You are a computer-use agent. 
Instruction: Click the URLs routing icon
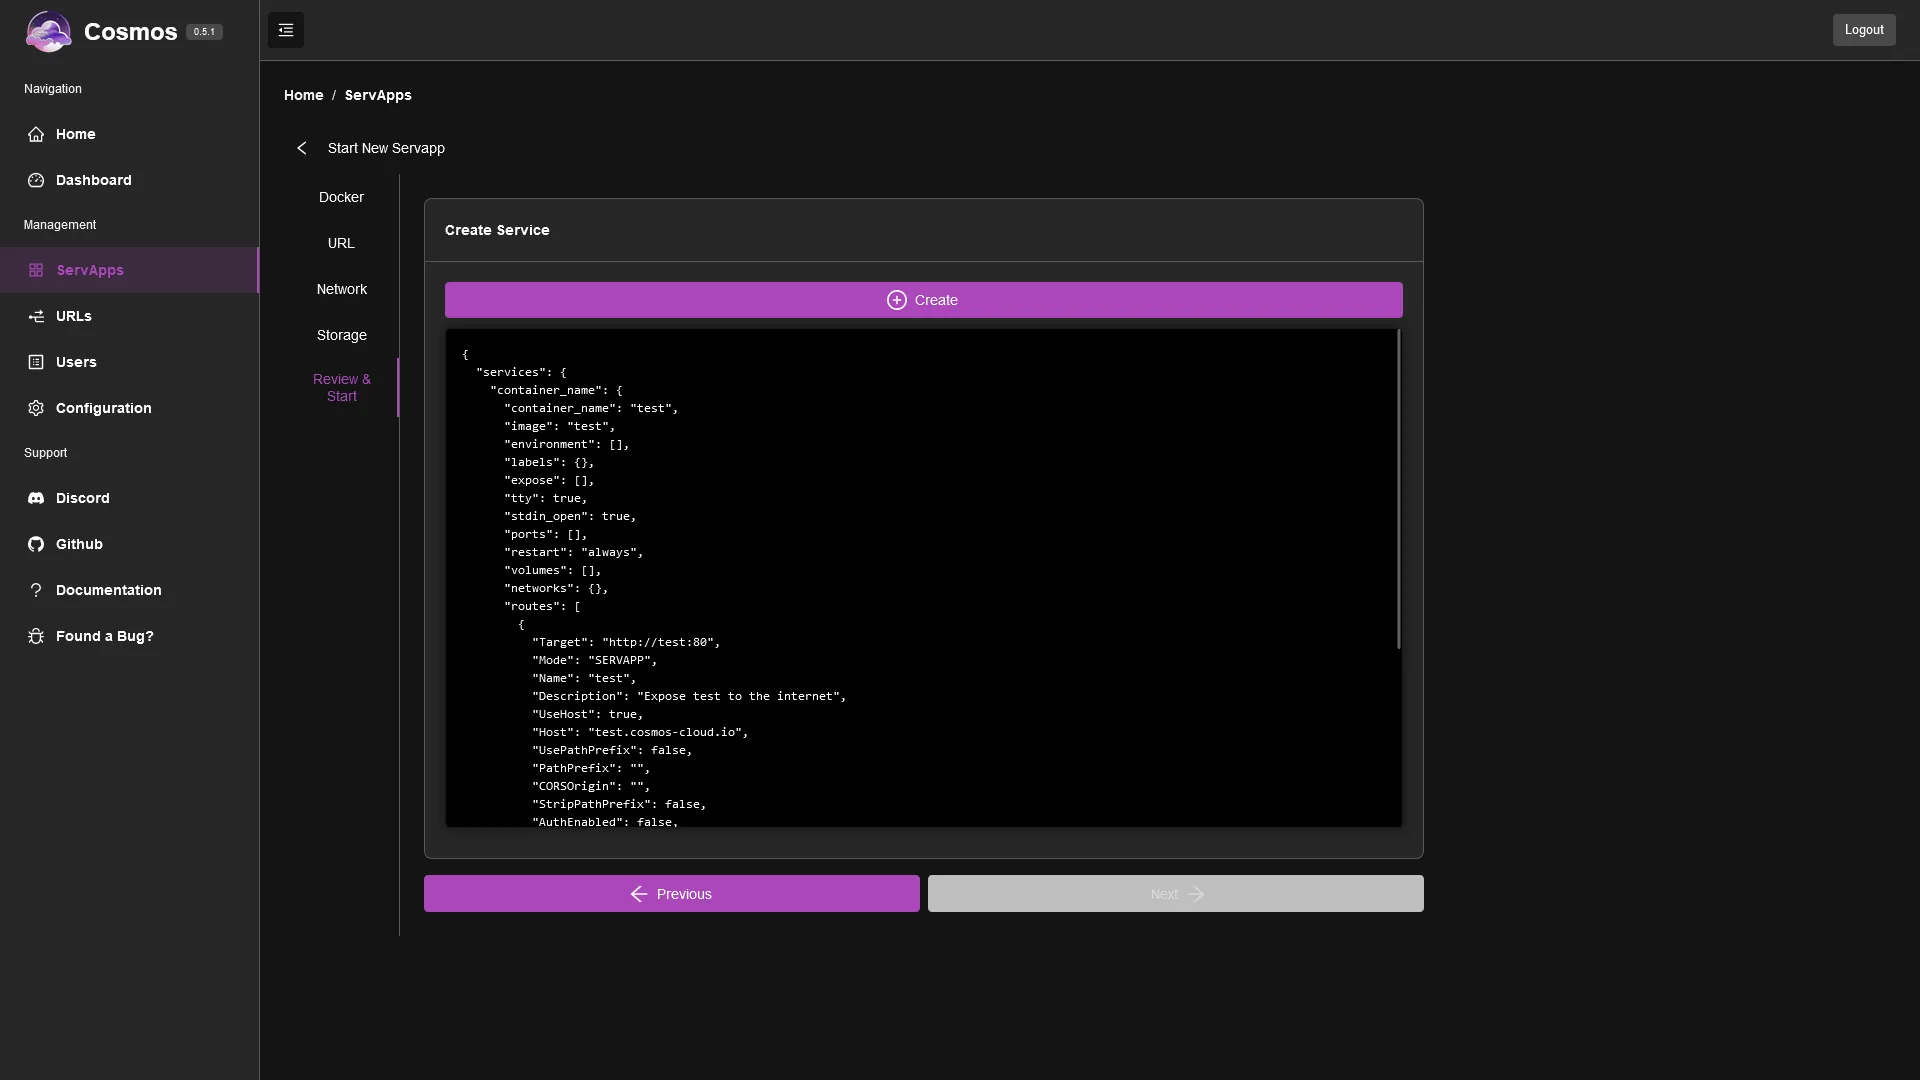click(x=36, y=316)
